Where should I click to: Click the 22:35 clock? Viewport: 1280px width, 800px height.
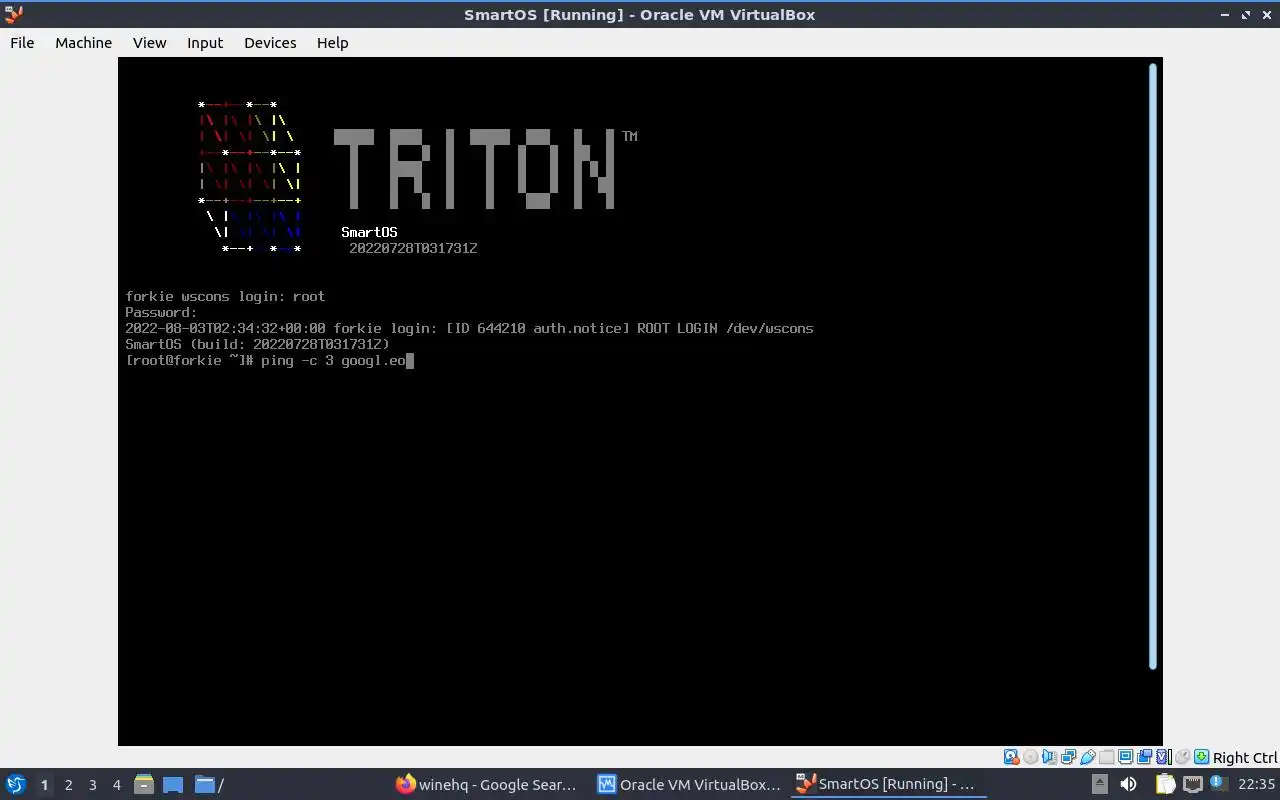[x=1256, y=784]
